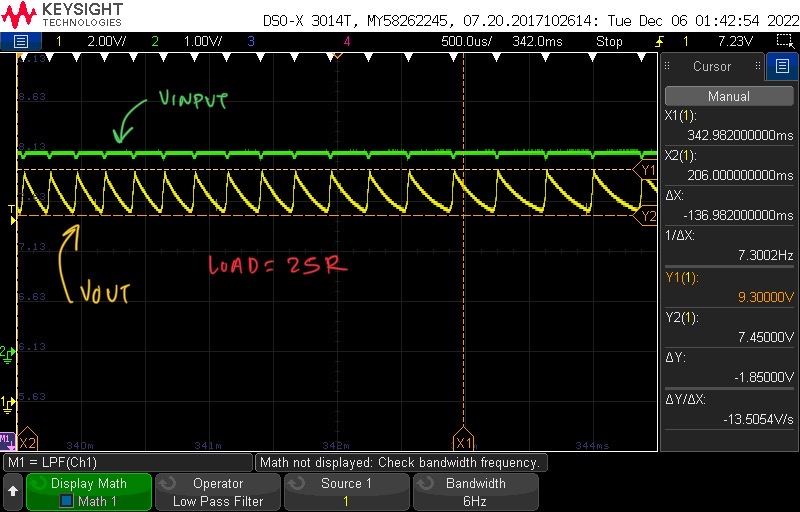Screen dimensions: 800x512
Task: Select the Y1 cursor flag
Action: 647,170
